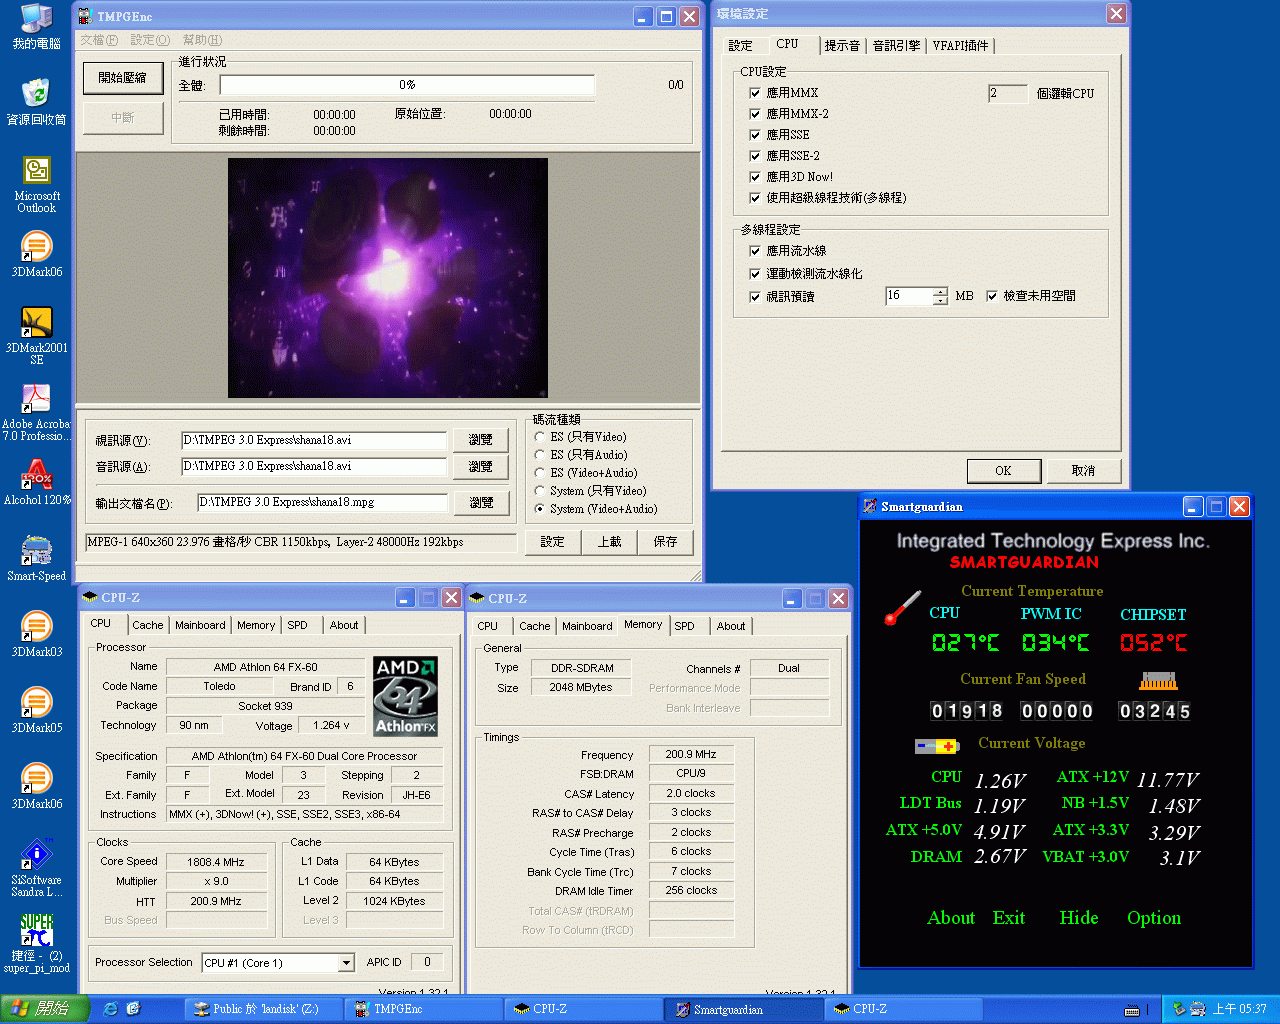
Task: Switch to the VFAPI插件 tab
Action: pos(960,46)
